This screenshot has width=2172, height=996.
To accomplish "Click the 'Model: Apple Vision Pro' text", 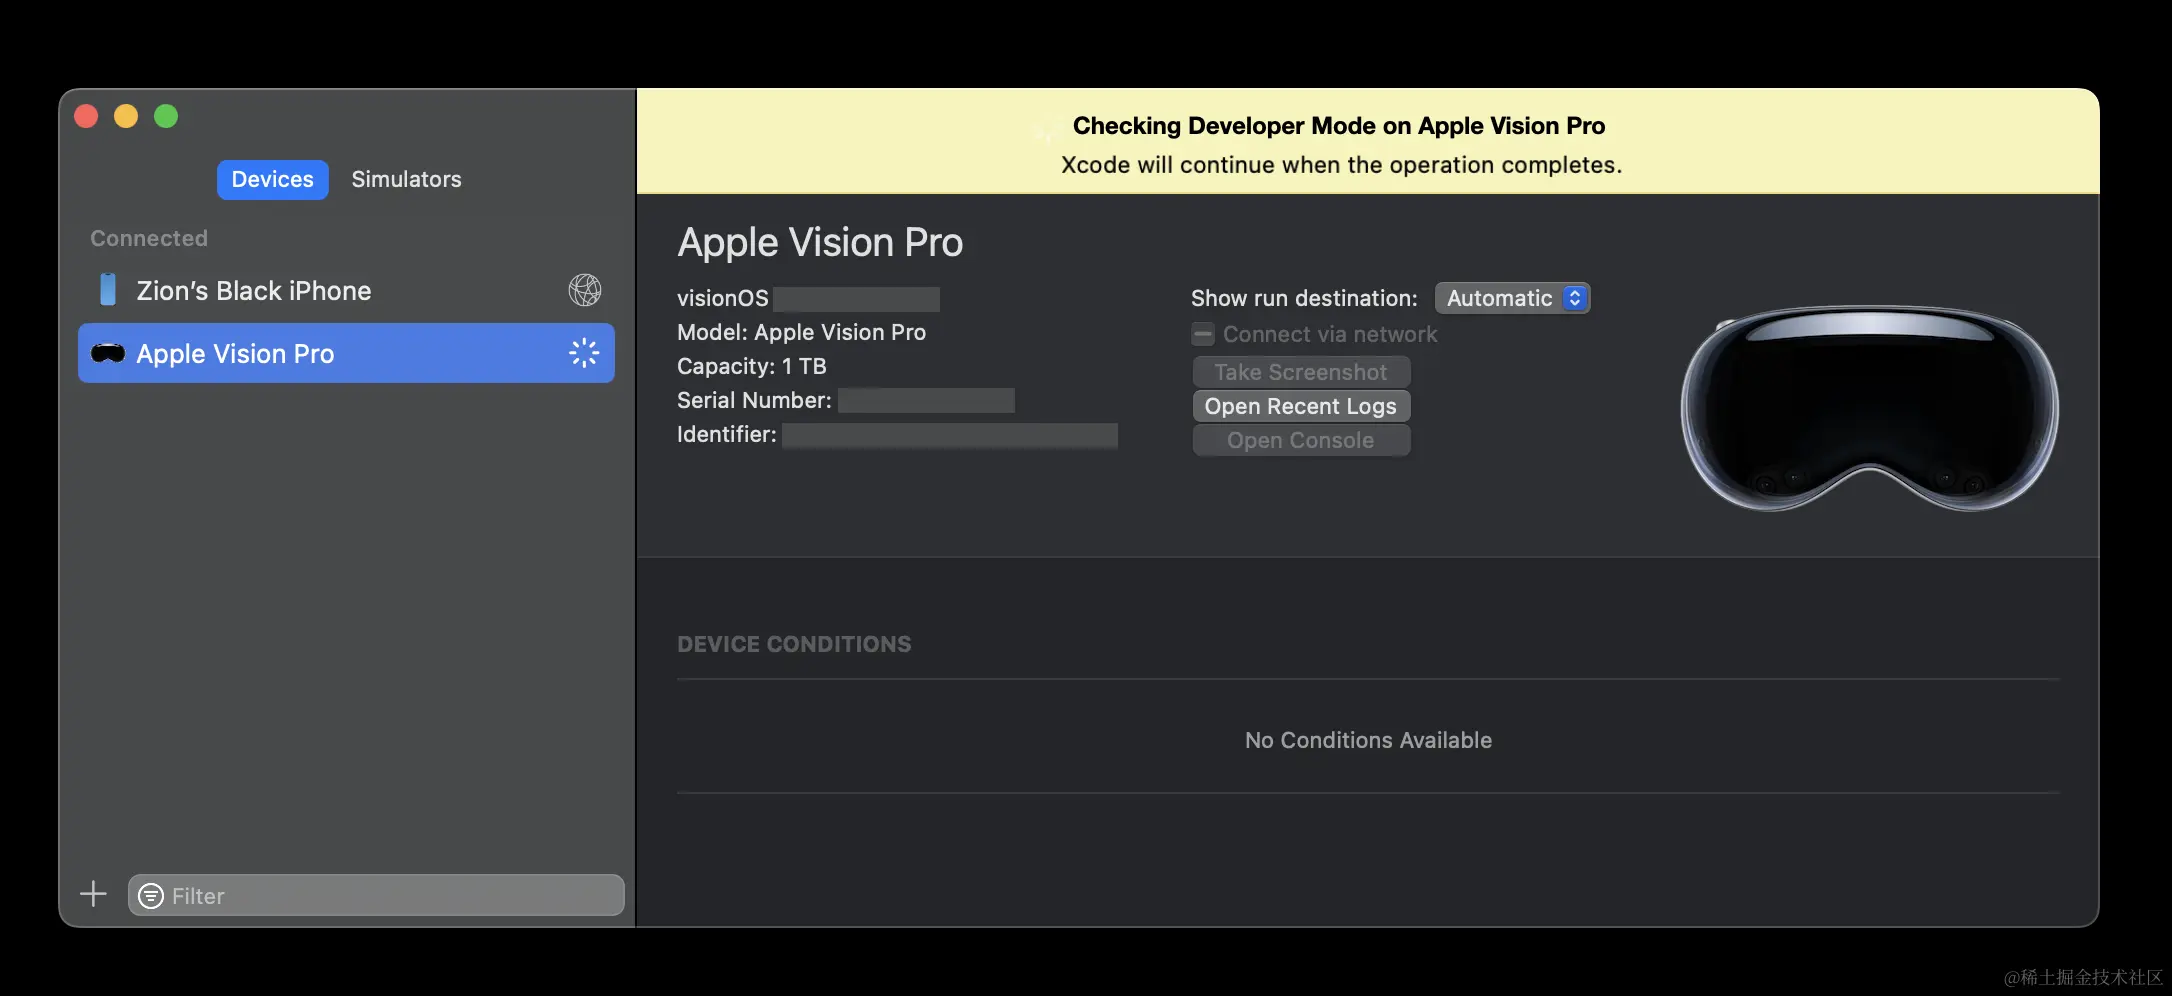I will coord(801,332).
